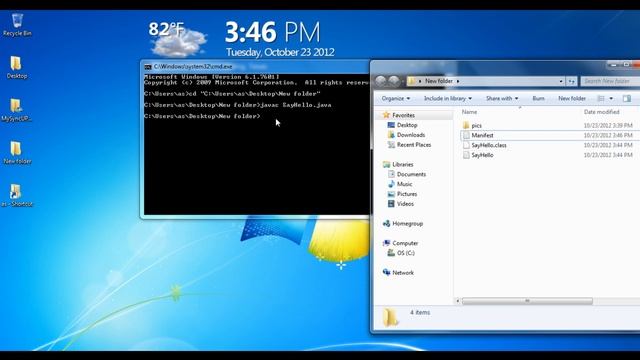Open the Share with dropdown
The height and width of the screenshot is (360, 640).
pos(502,98)
